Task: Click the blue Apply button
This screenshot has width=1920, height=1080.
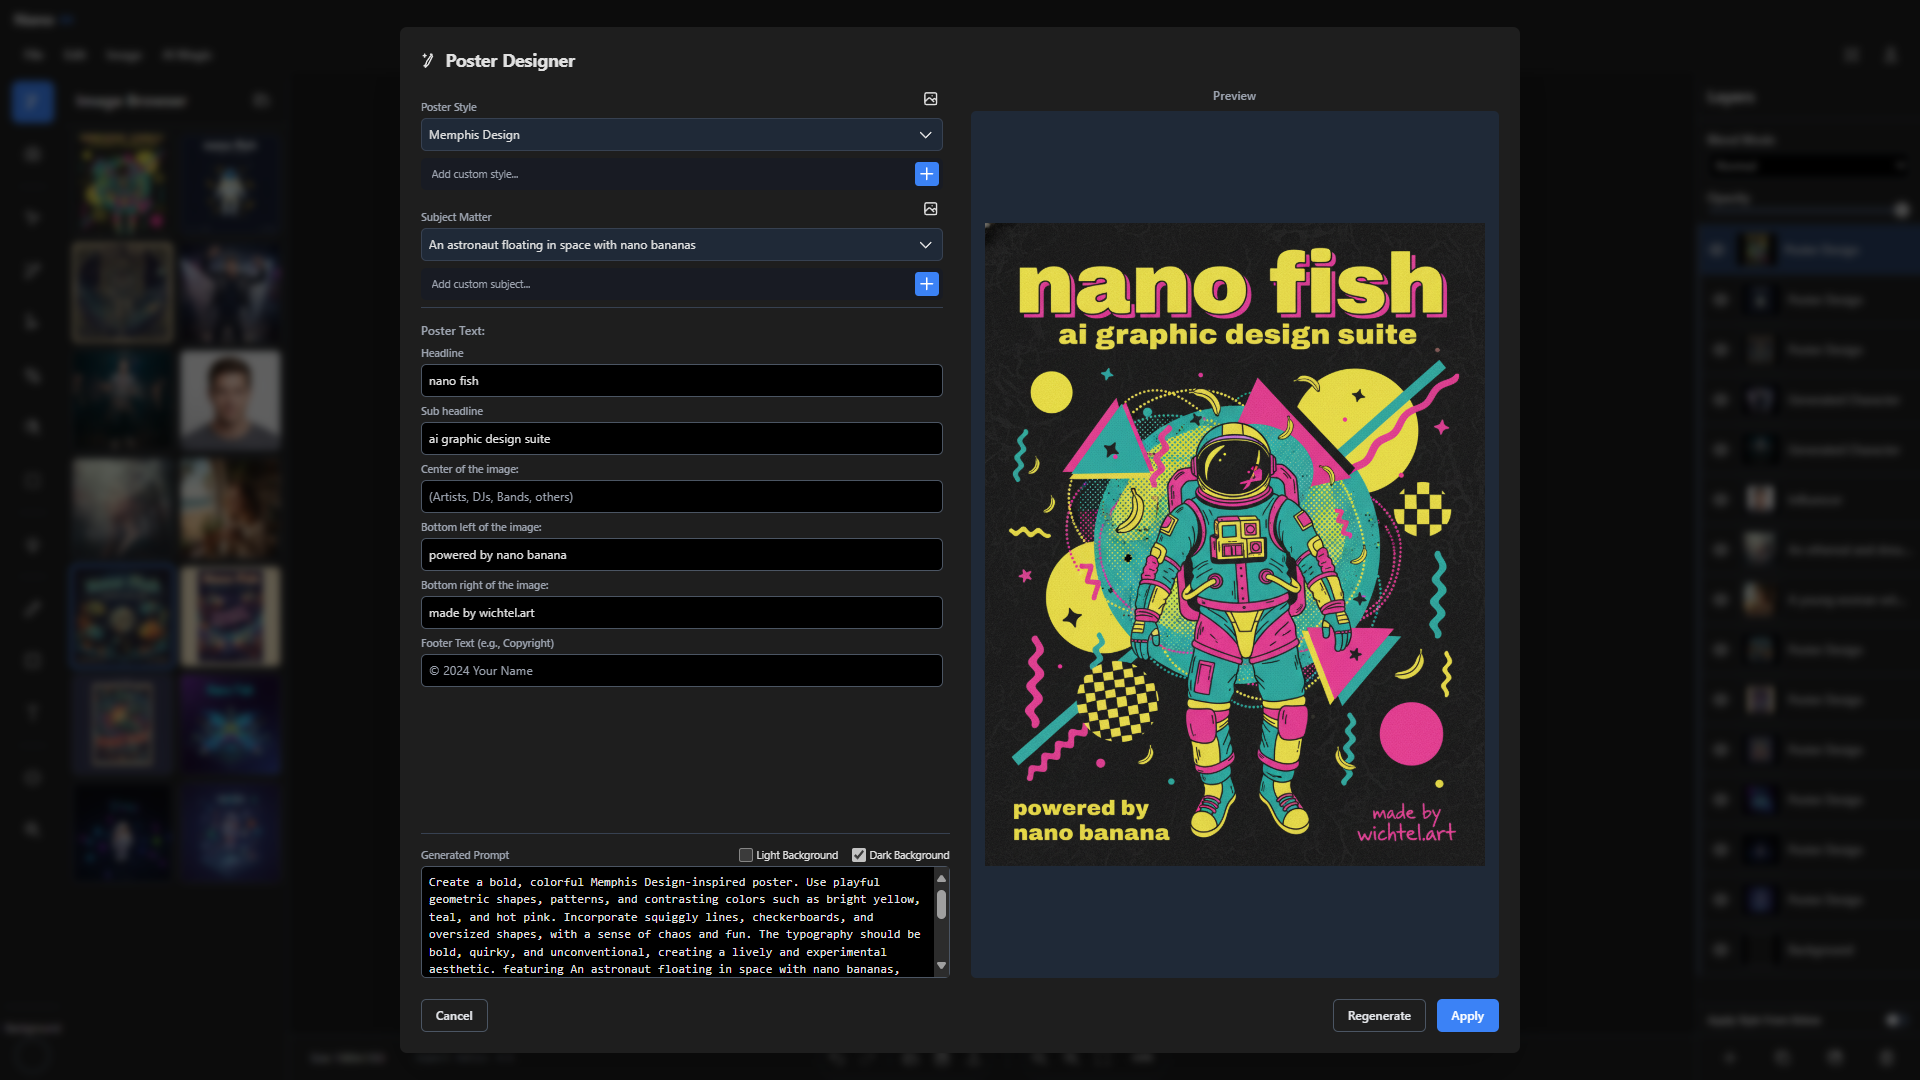Action: coord(1467,1015)
